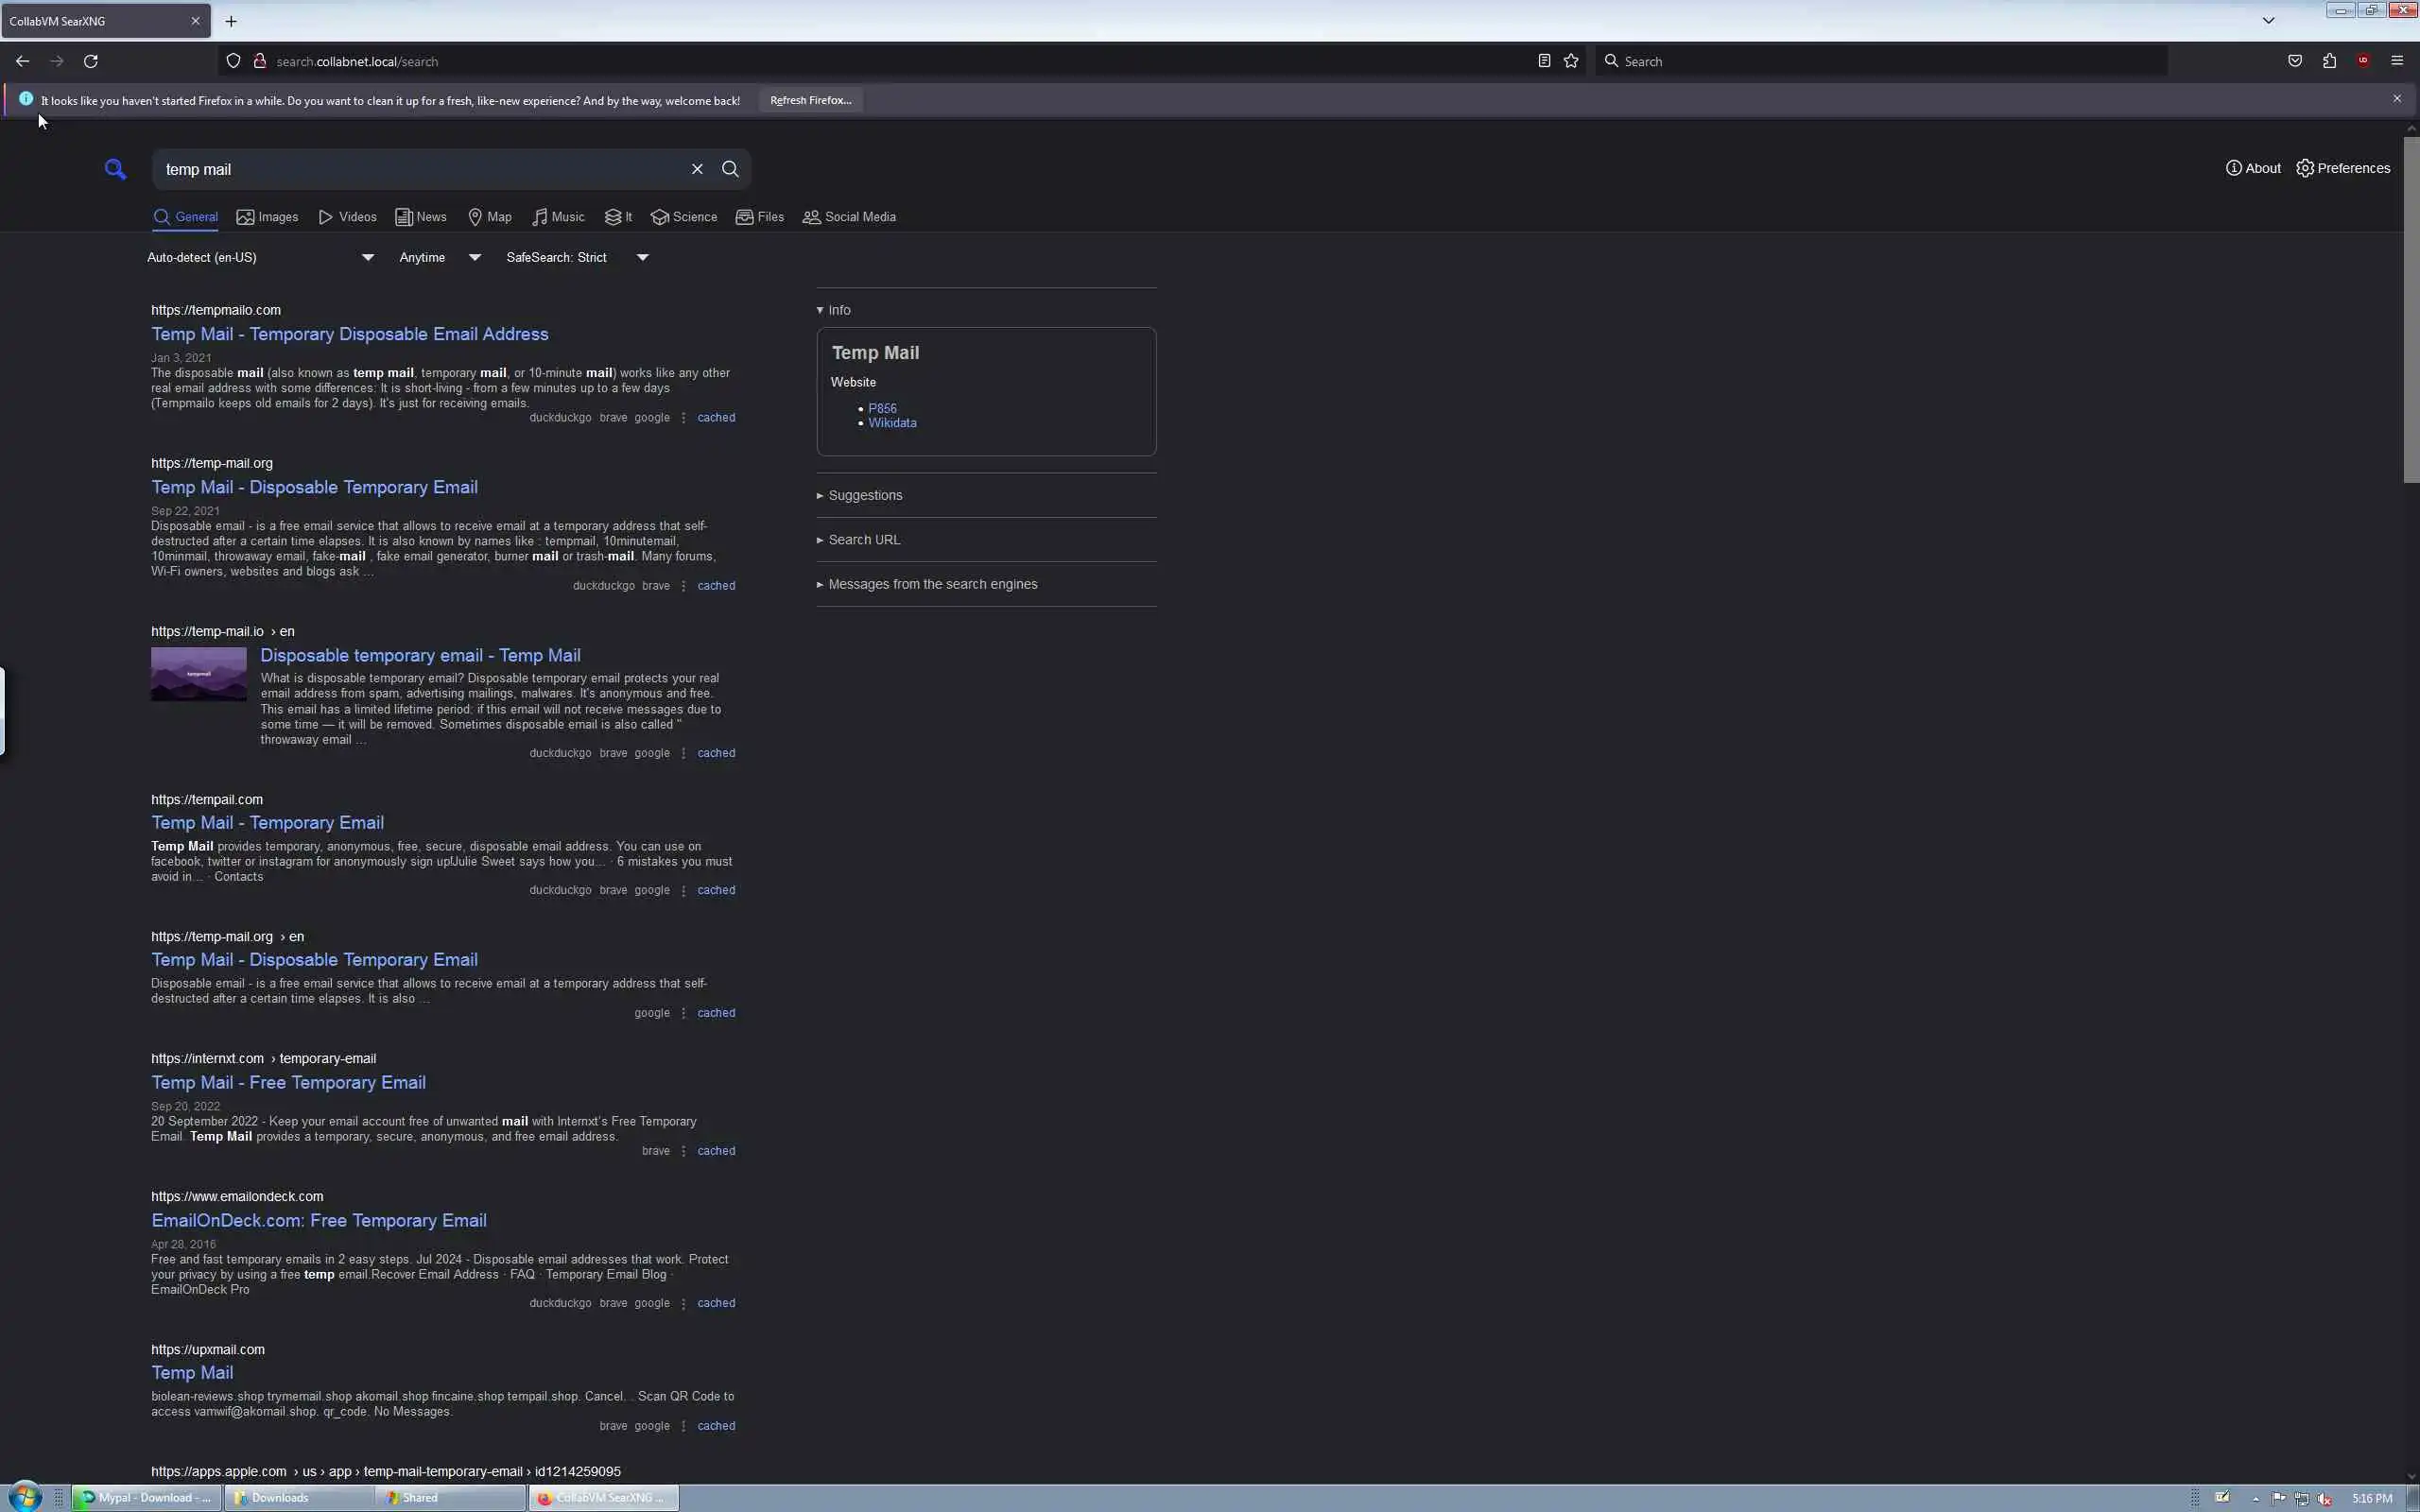Open the Firefox hamburger menu
The height and width of the screenshot is (1512, 2420).
[2397, 61]
